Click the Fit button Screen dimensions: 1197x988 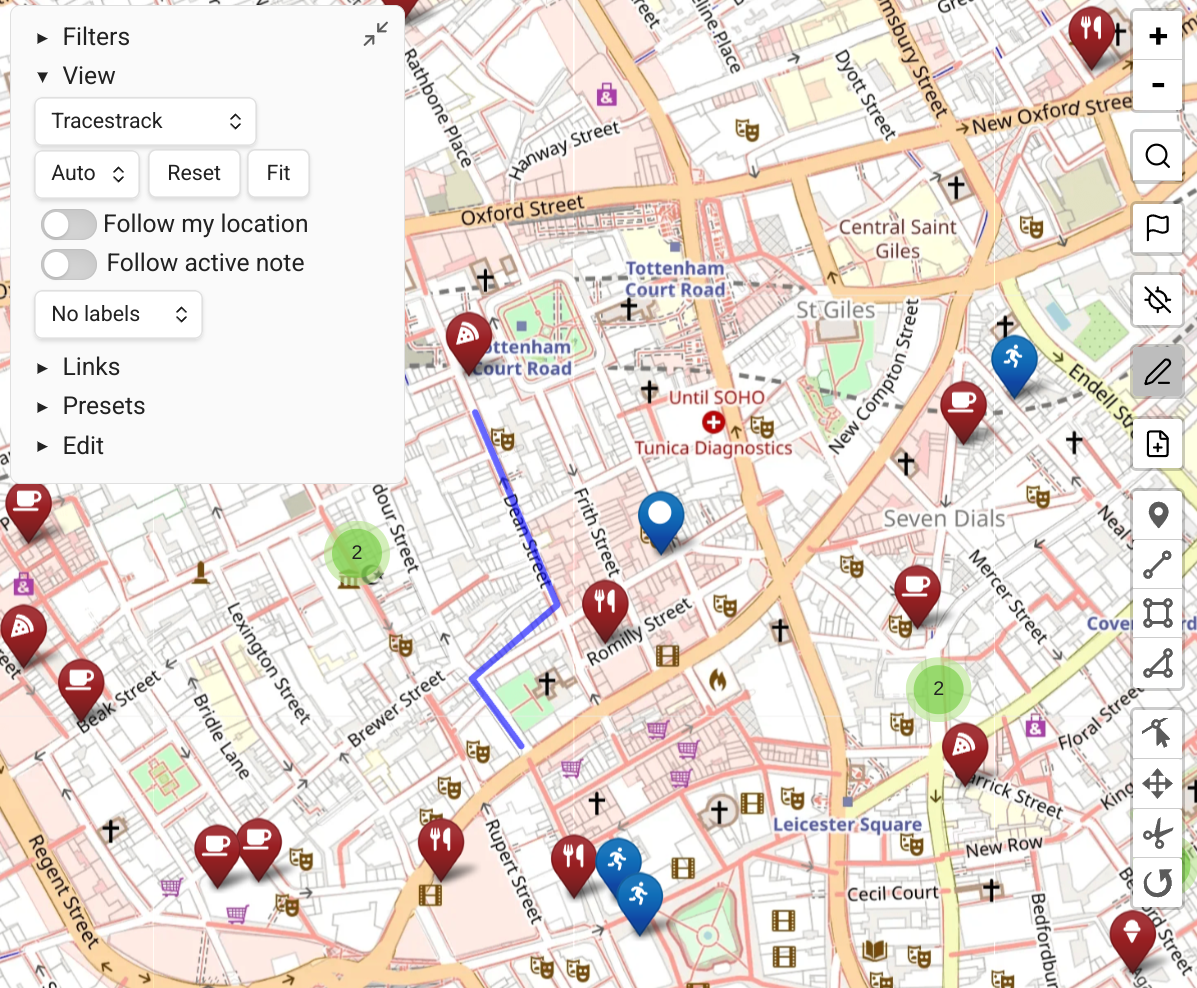click(x=278, y=173)
